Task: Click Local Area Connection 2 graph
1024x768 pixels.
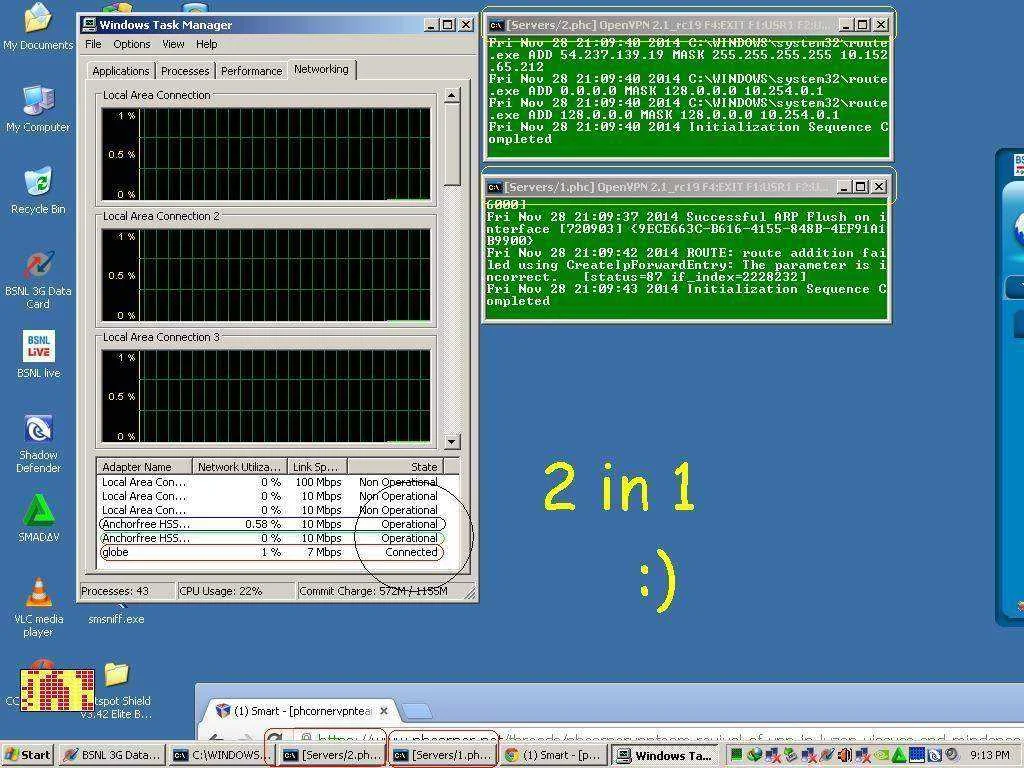Action: (x=266, y=275)
